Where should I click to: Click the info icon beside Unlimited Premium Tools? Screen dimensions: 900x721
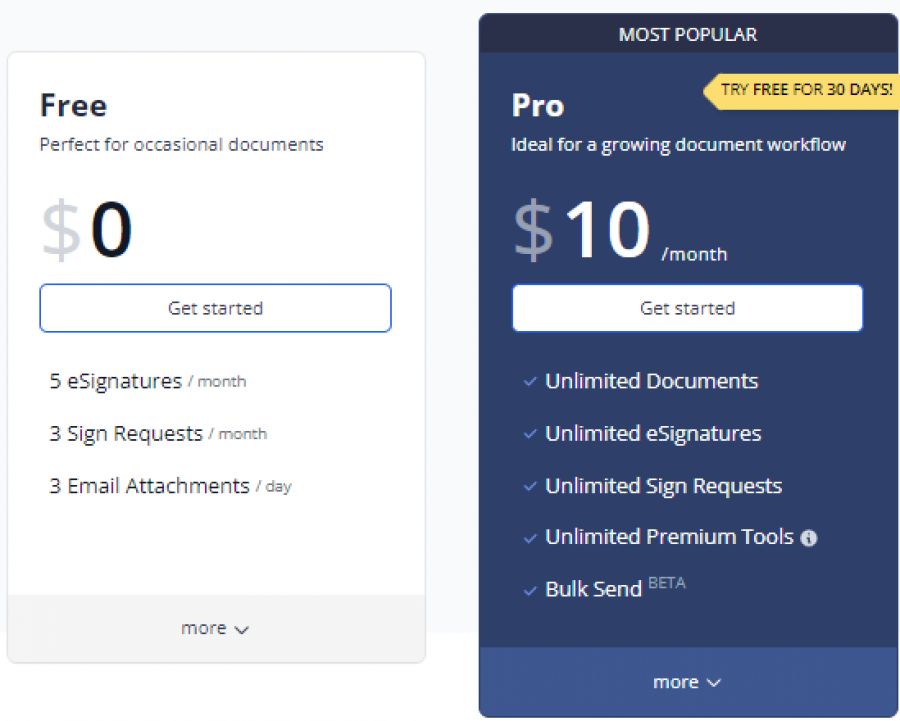pyautogui.click(x=808, y=538)
